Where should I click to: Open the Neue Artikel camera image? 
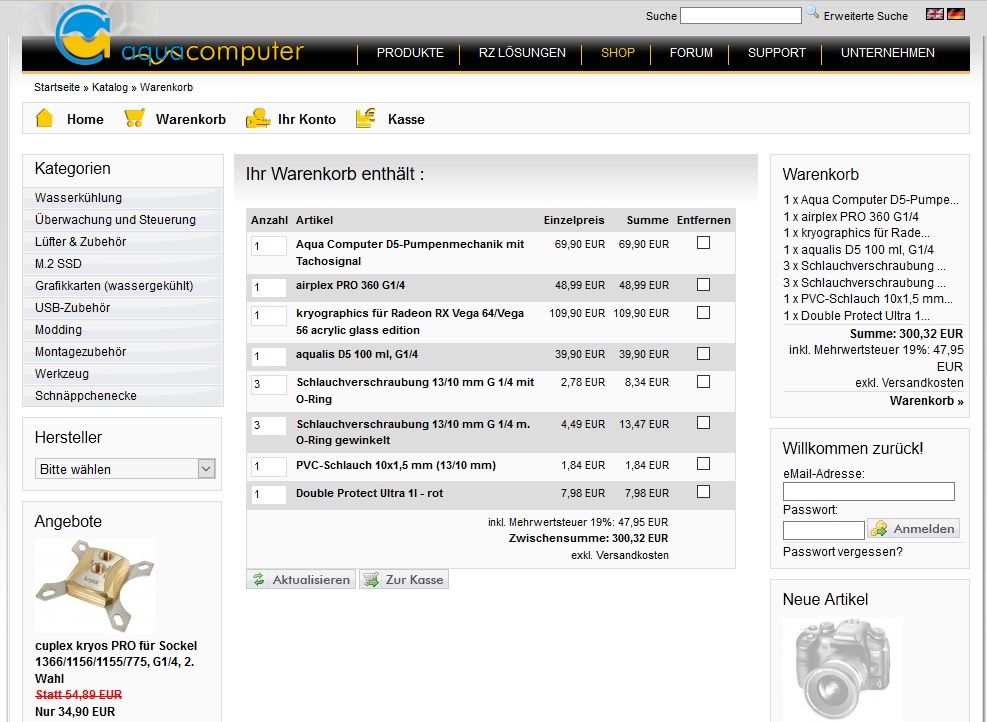842,668
